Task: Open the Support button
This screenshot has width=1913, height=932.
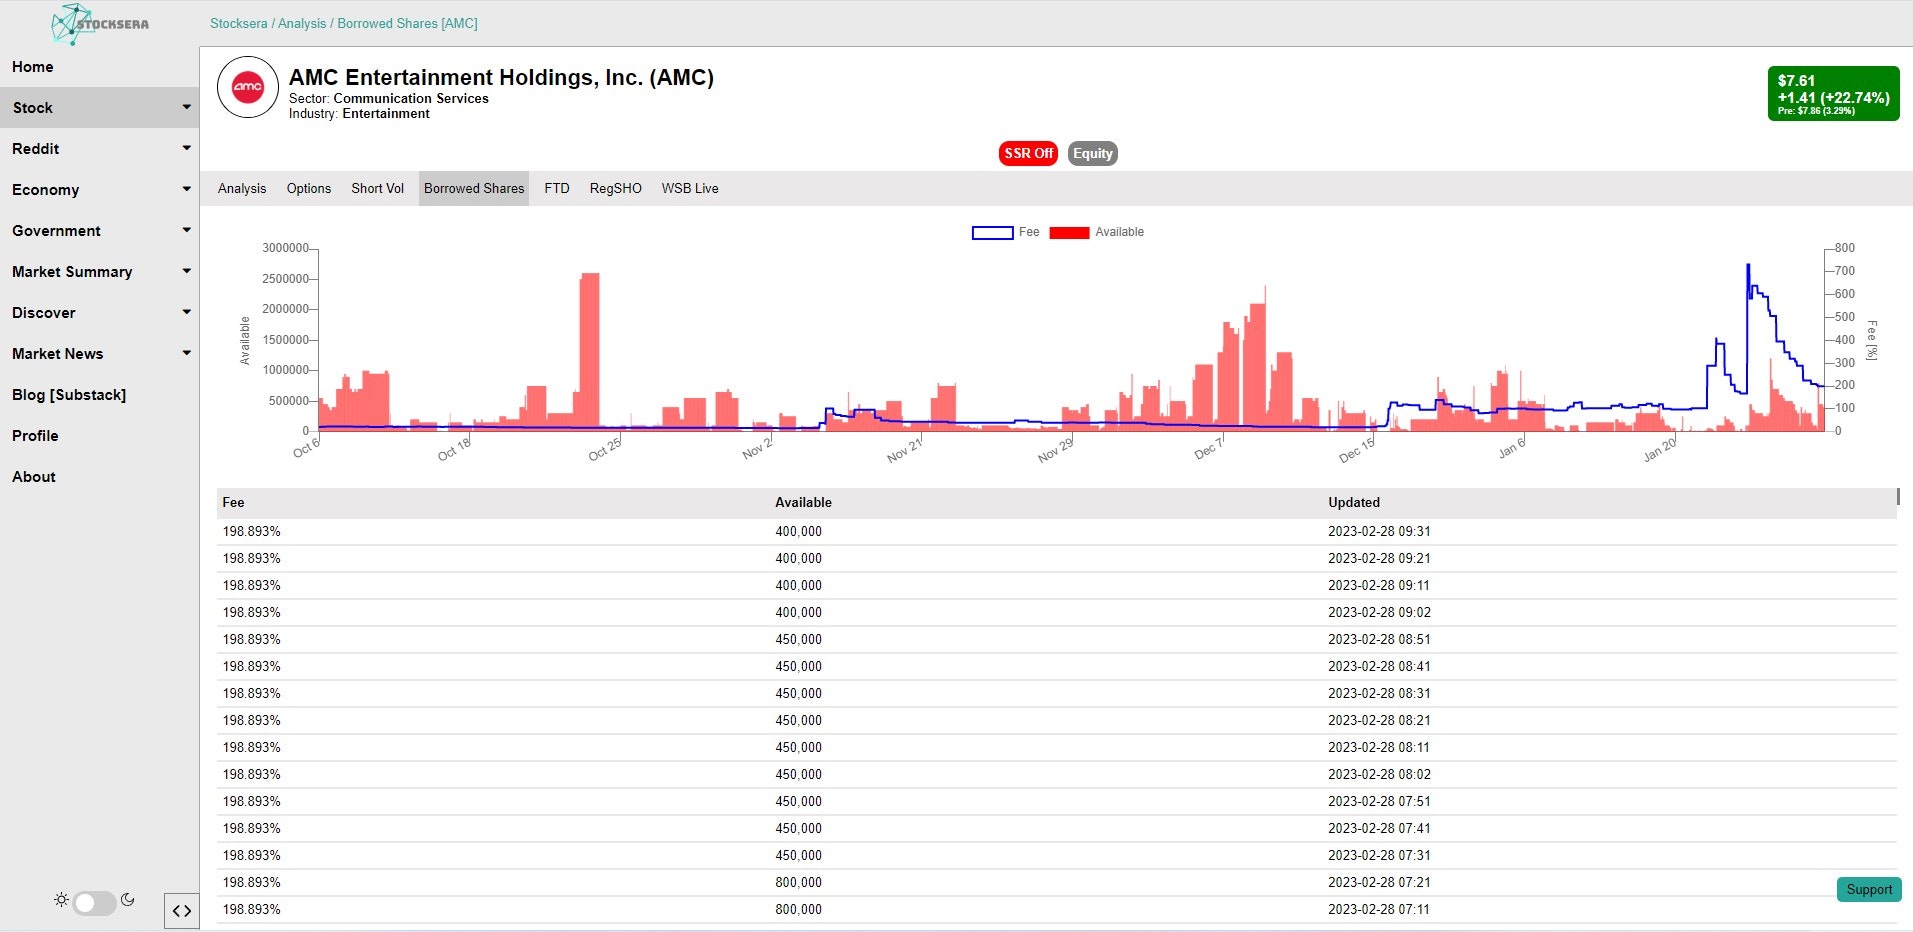Action: point(1869,889)
